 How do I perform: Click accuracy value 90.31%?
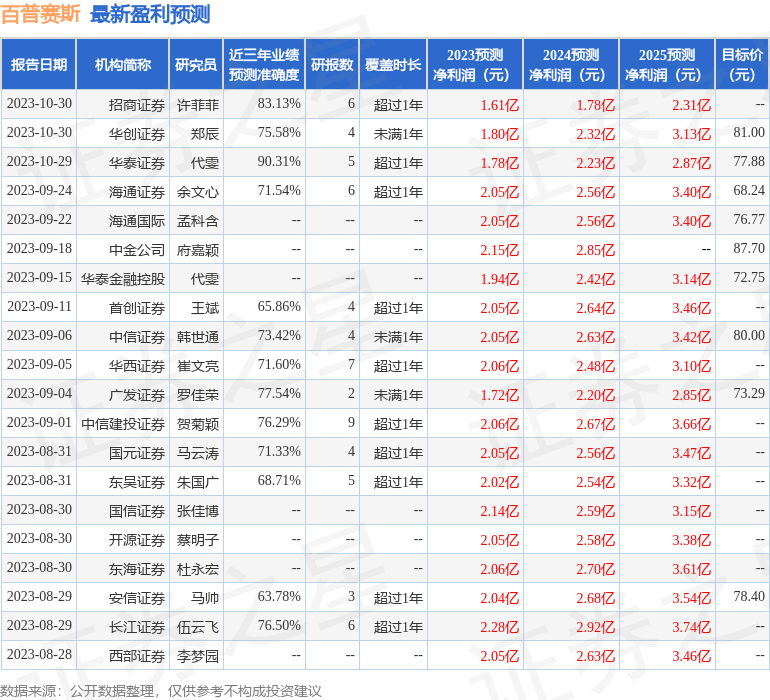(x=279, y=161)
